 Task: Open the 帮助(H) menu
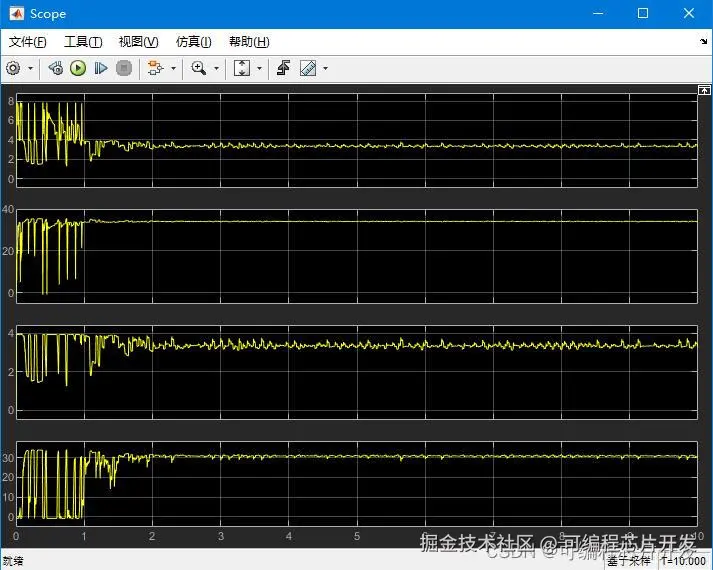coord(249,42)
